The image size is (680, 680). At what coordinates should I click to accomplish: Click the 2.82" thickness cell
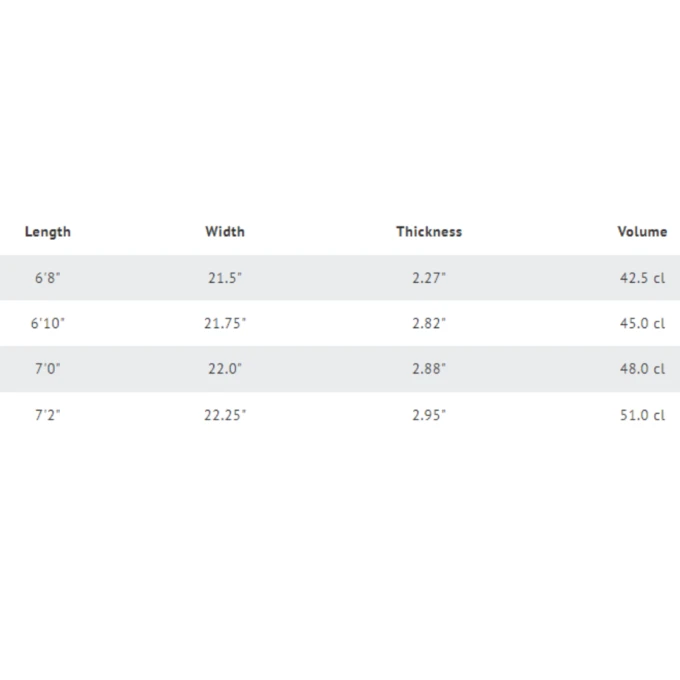(429, 323)
